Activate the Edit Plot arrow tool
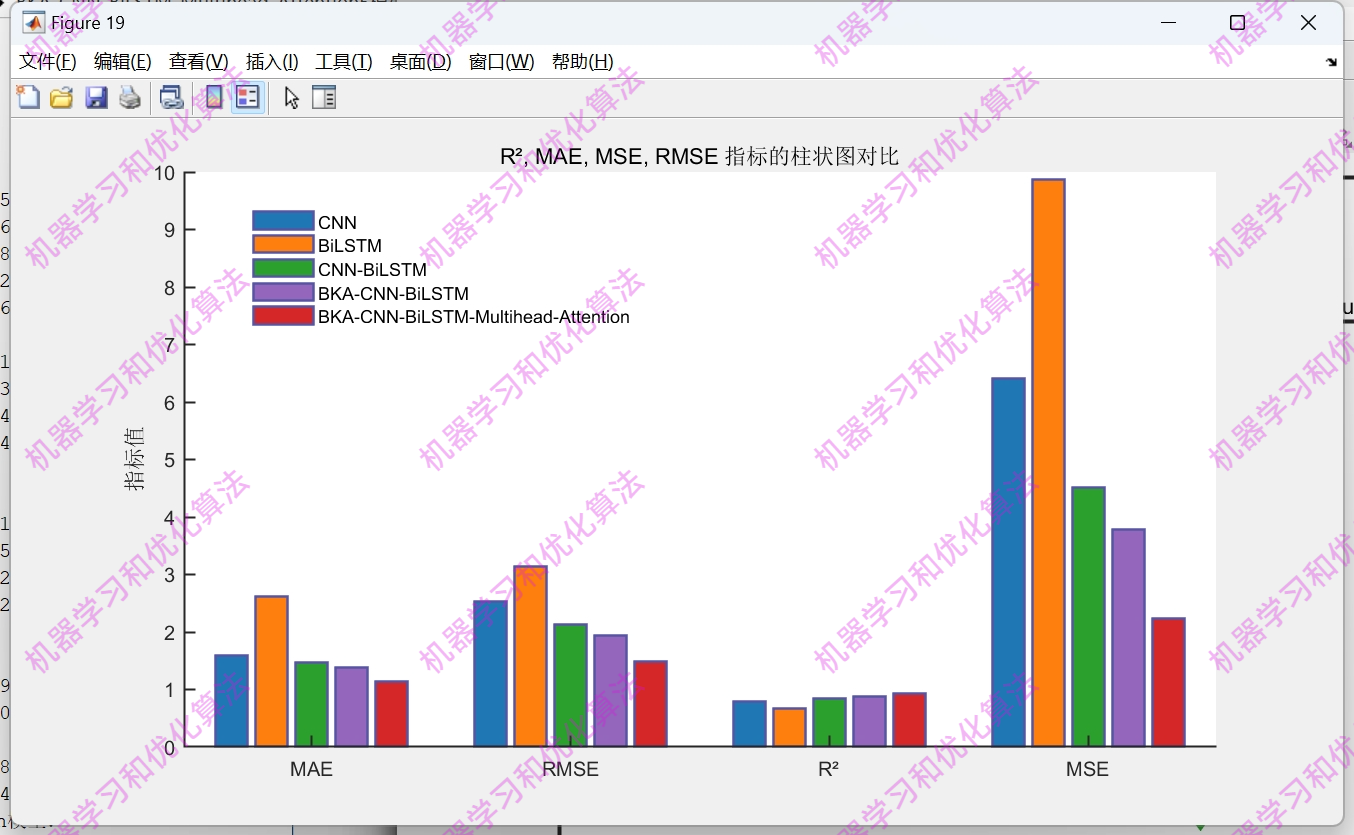The height and width of the screenshot is (835, 1354). click(291, 97)
